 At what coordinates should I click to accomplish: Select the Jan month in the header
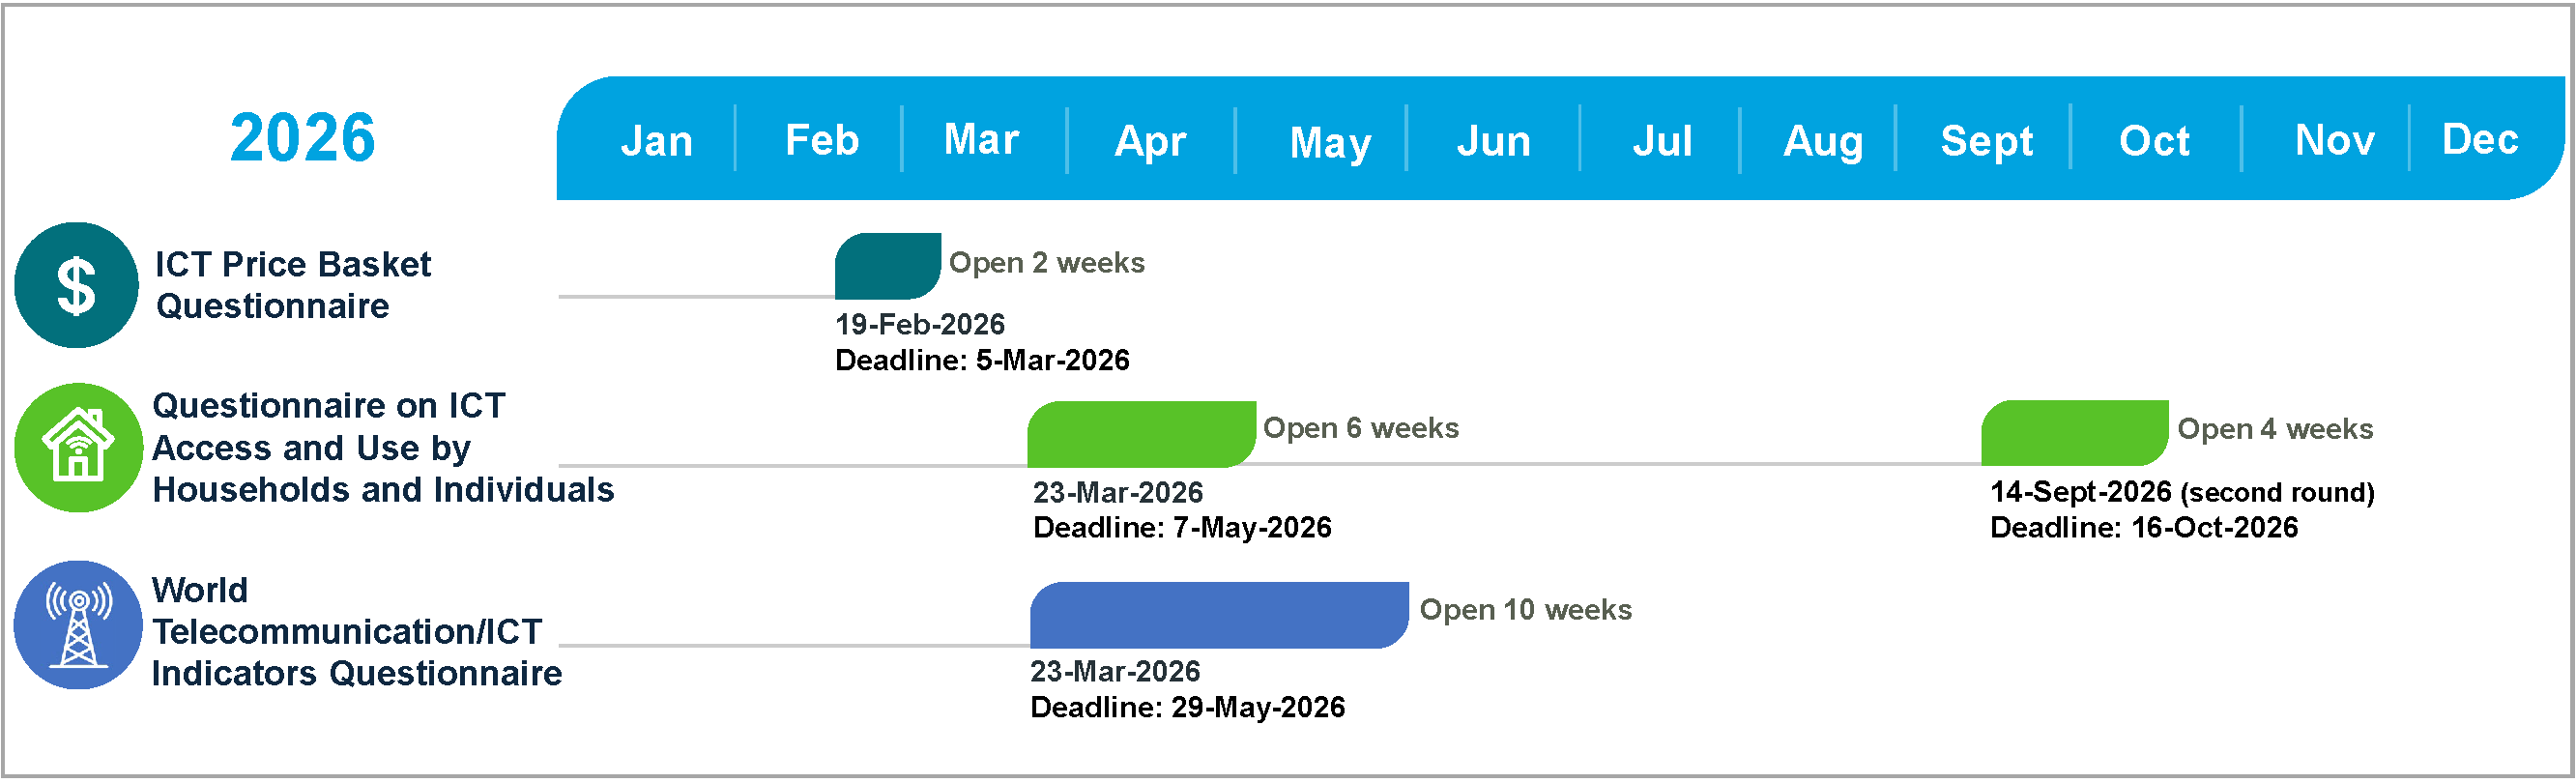click(x=656, y=141)
